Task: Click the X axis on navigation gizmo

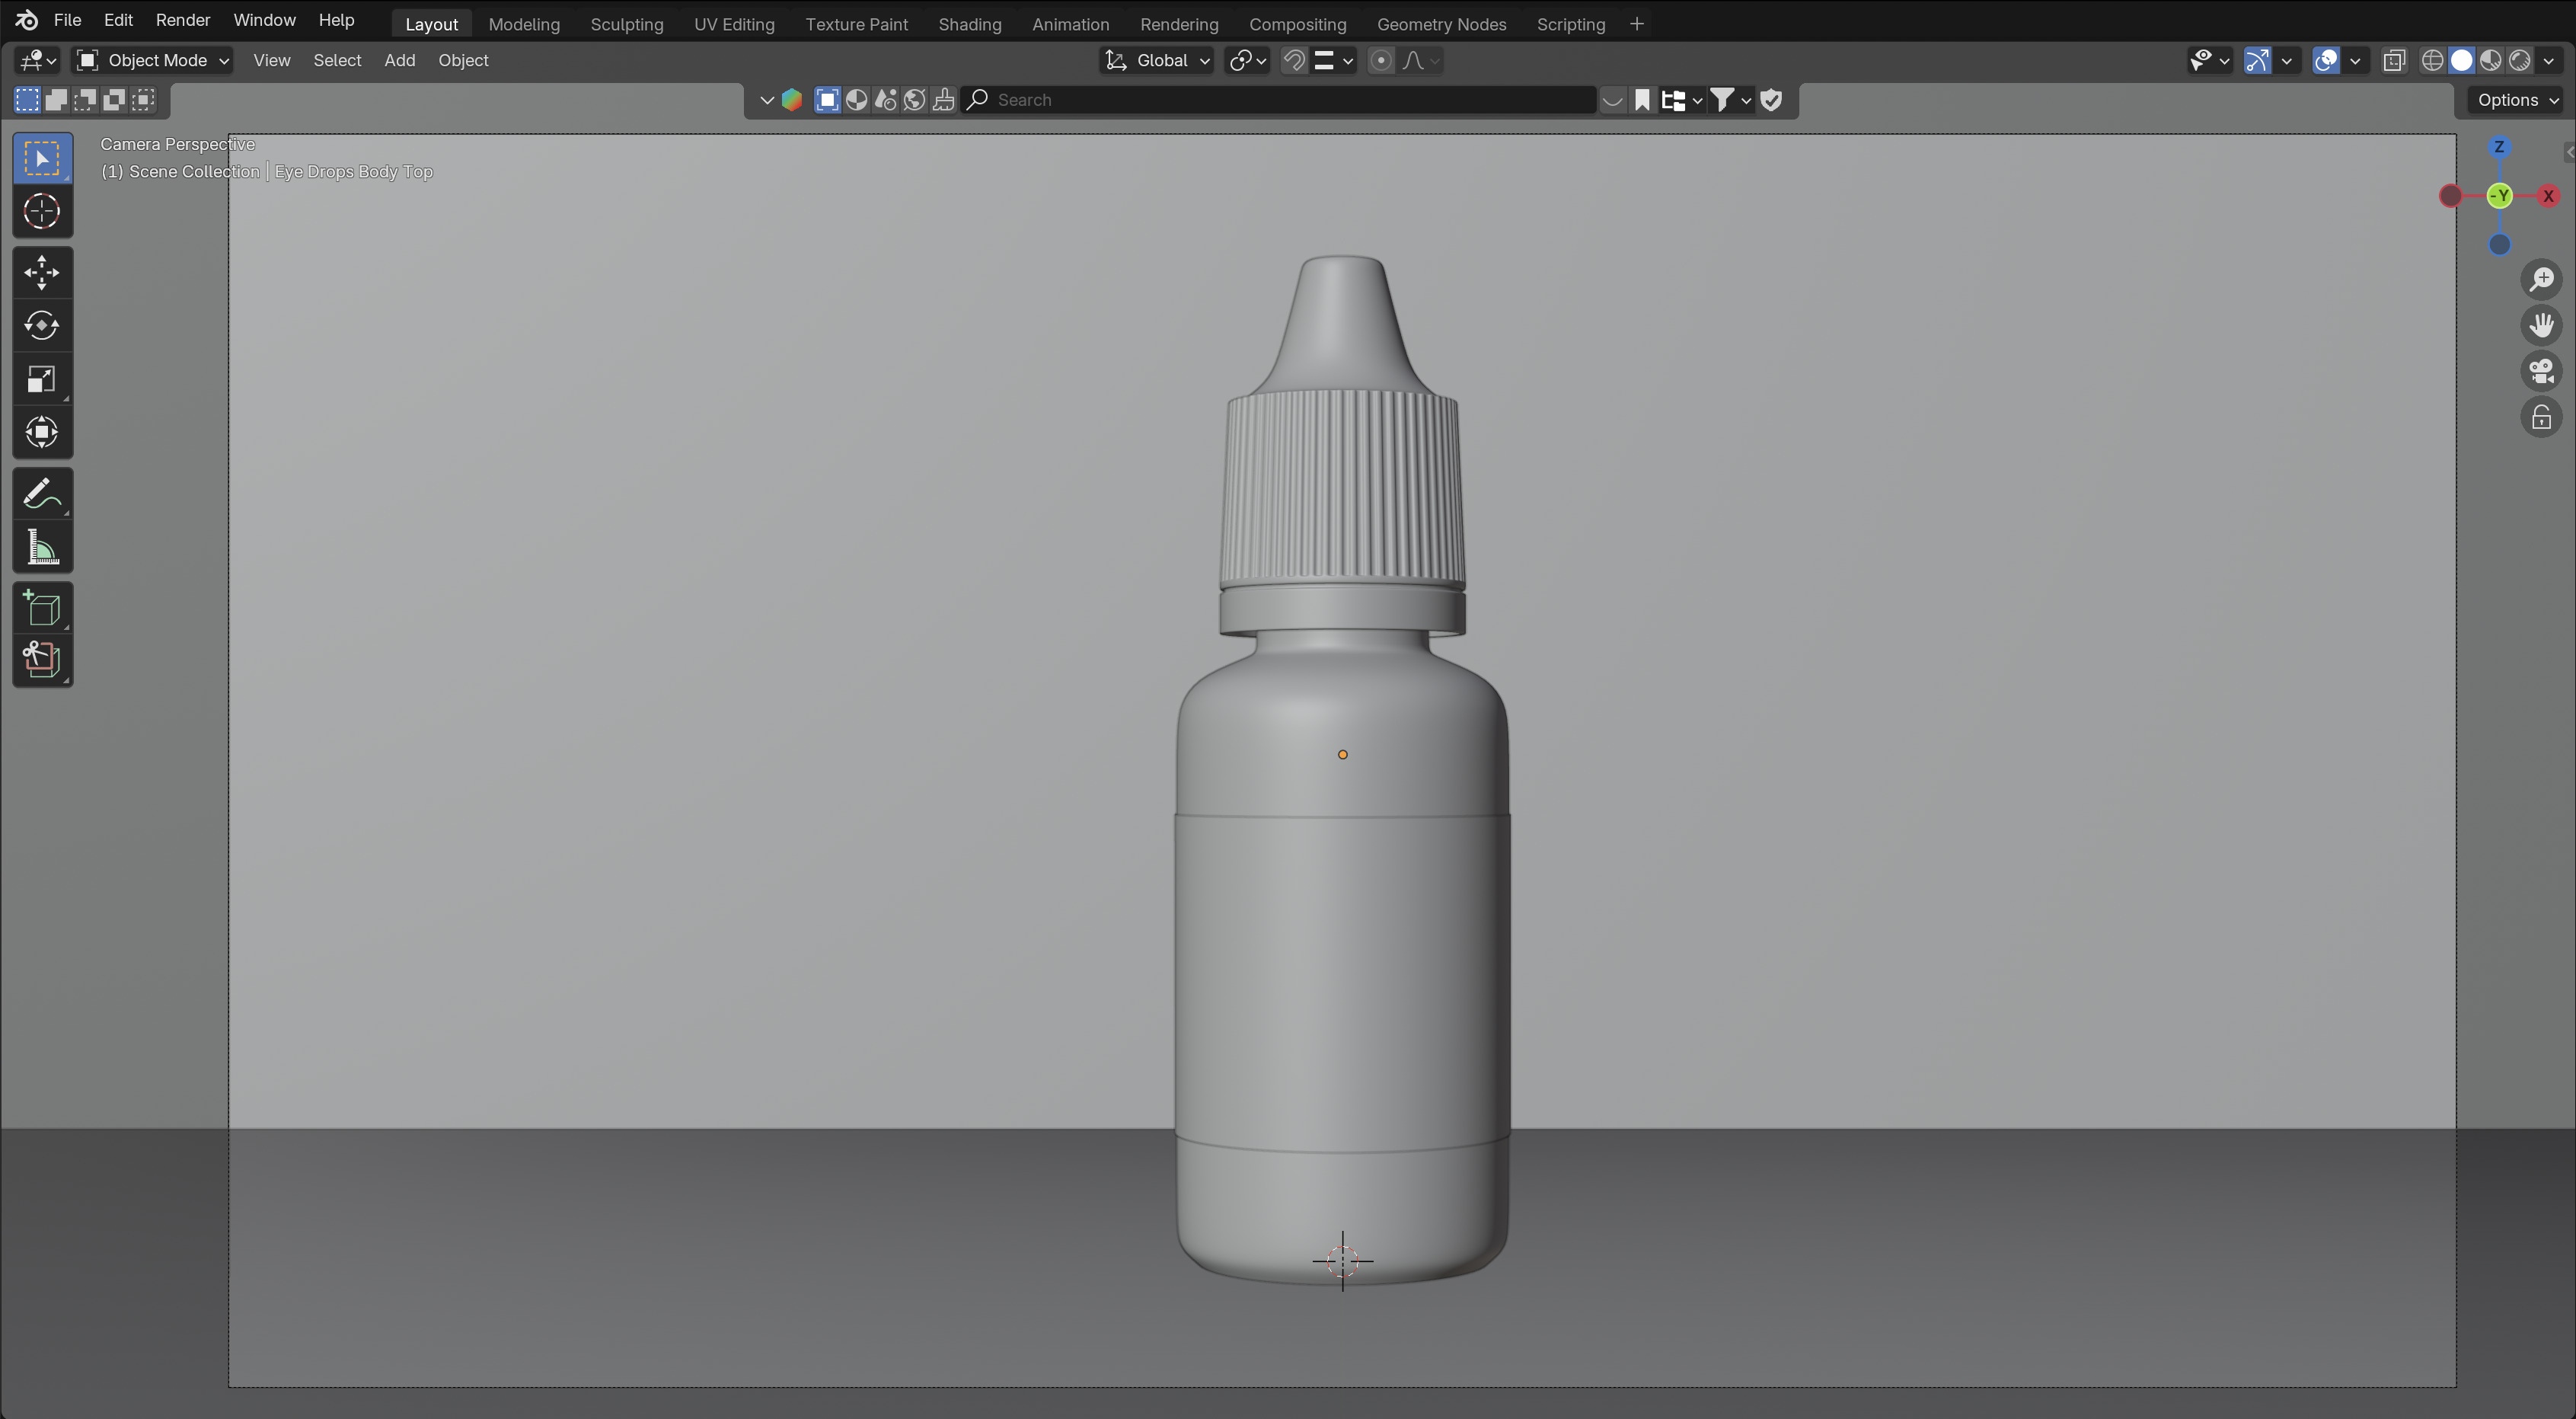Action: [2548, 196]
